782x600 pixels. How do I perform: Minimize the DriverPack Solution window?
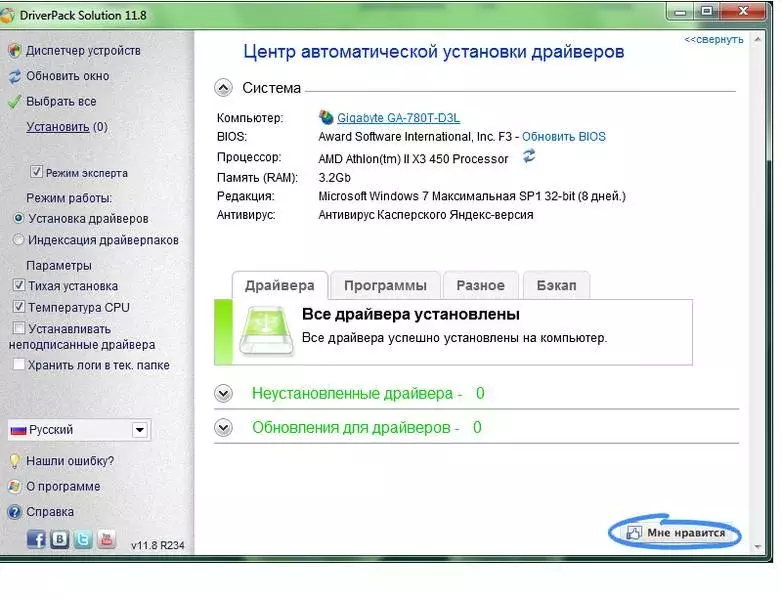click(x=680, y=12)
